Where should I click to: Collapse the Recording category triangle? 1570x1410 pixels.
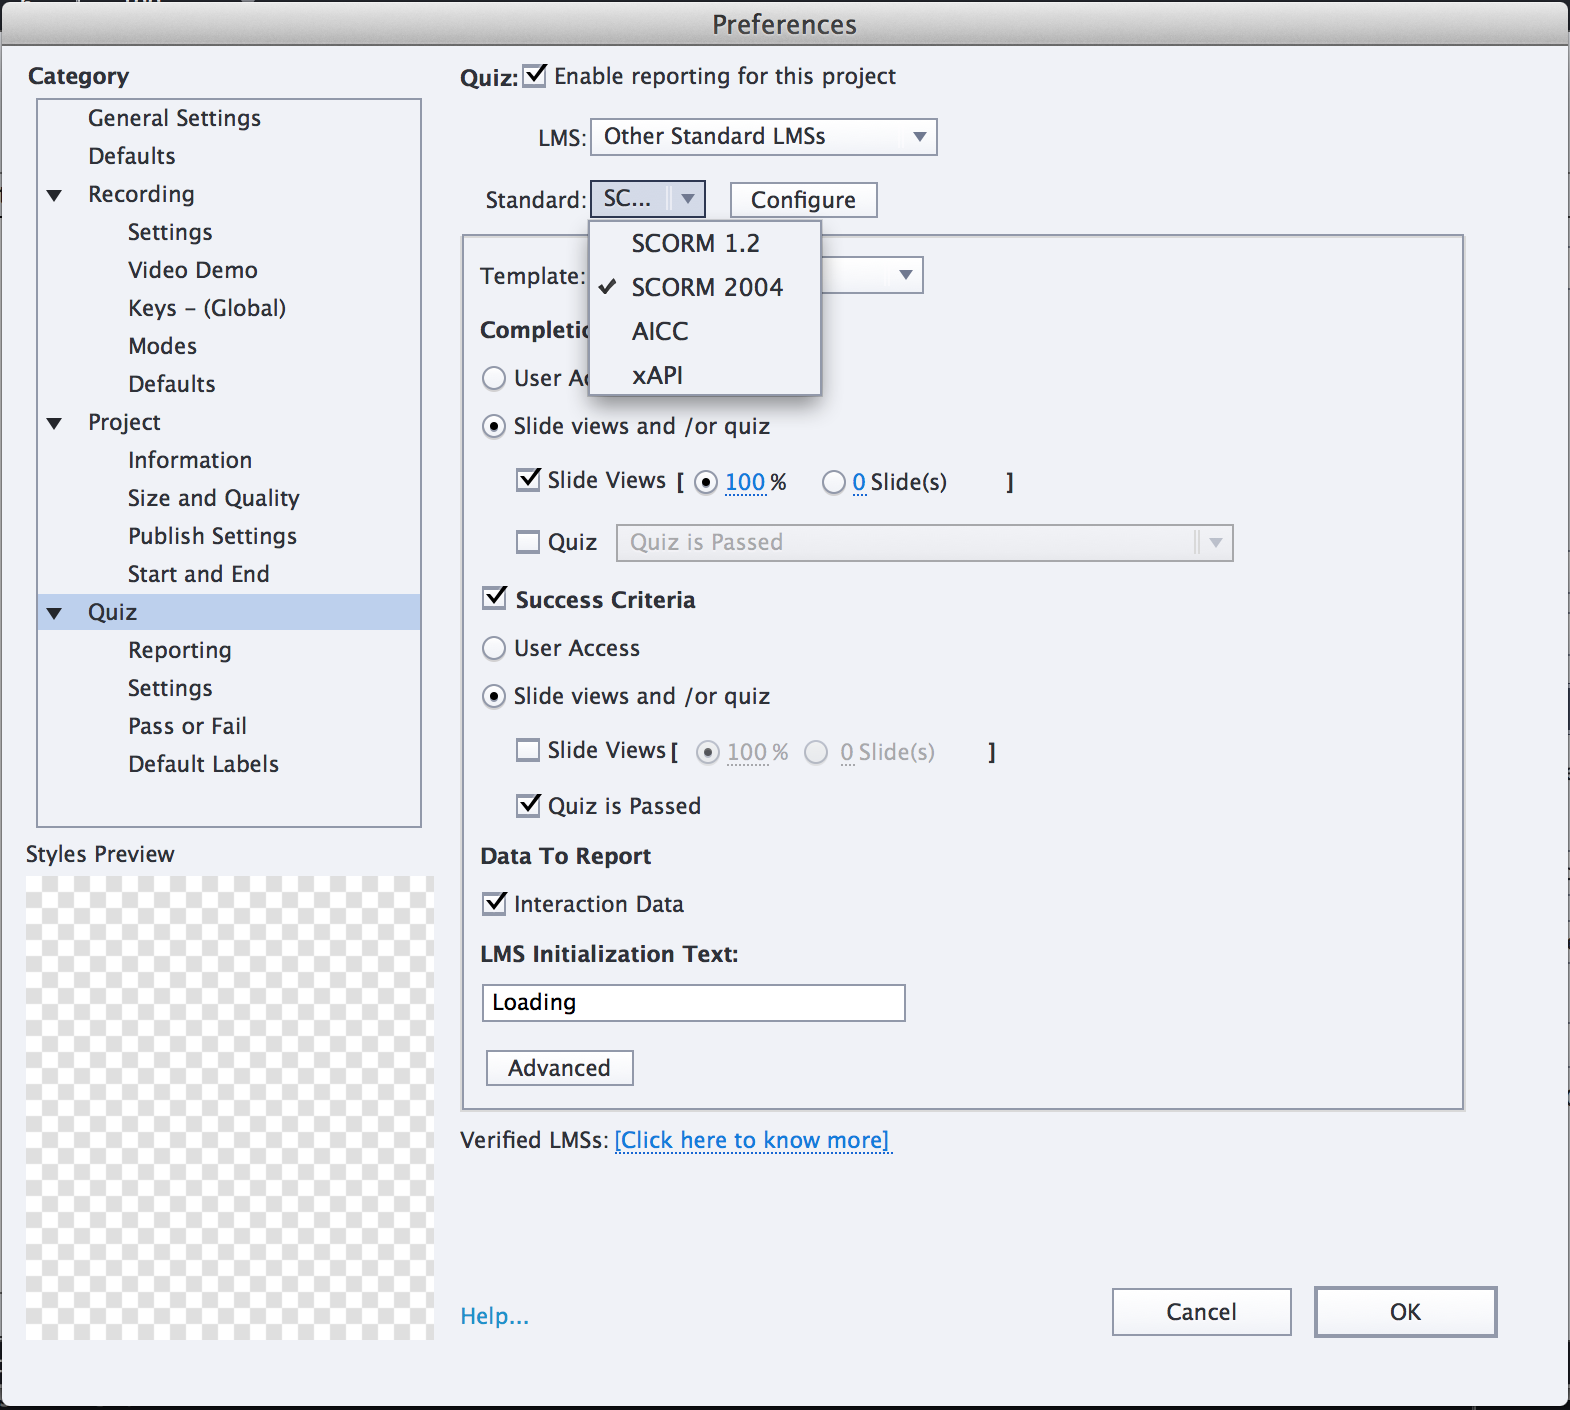[x=55, y=195]
